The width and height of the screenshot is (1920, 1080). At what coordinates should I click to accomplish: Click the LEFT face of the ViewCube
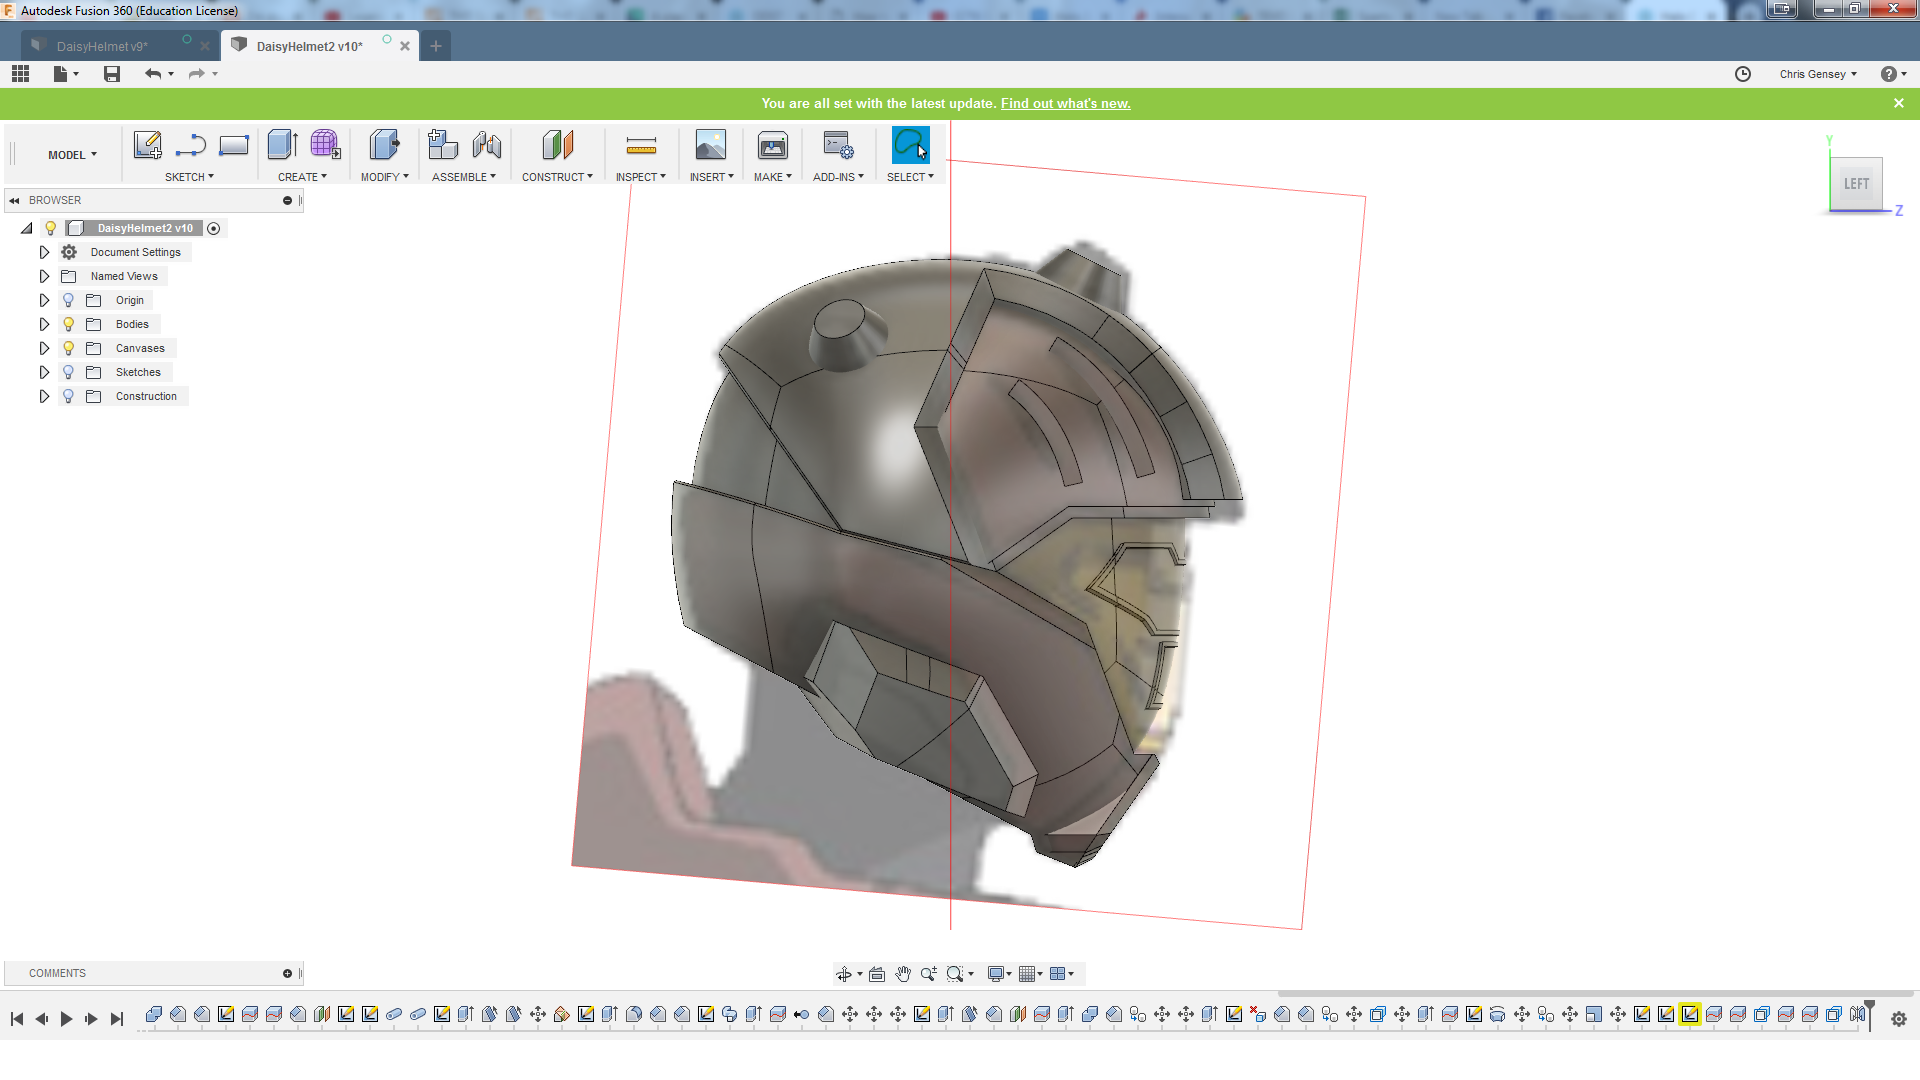[1856, 184]
